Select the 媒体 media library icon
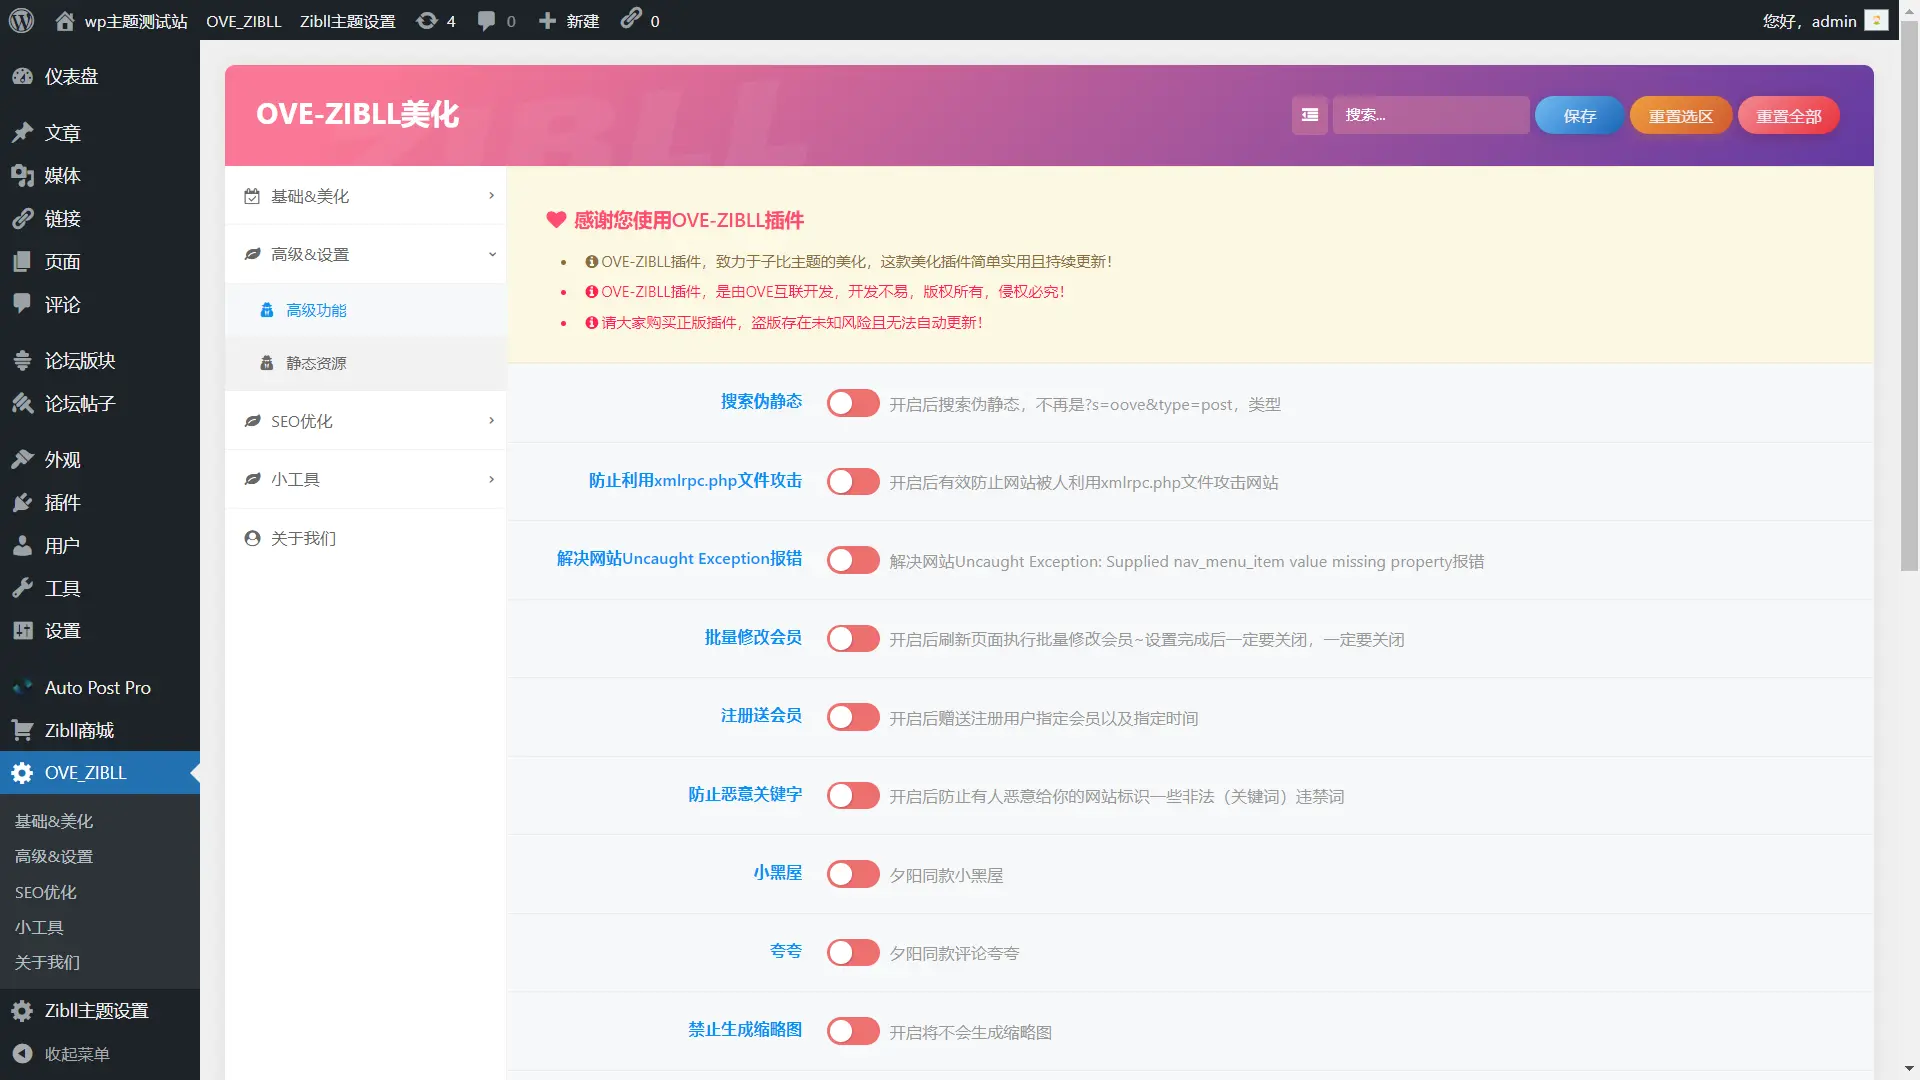The image size is (1920, 1080). 24,176
